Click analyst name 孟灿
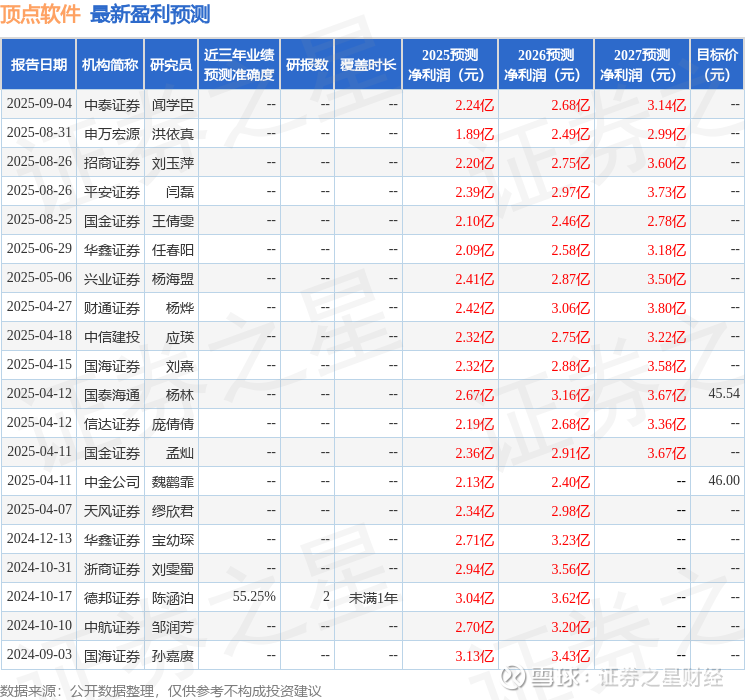The width and height of the screenshot is (745, 700). 180,453
